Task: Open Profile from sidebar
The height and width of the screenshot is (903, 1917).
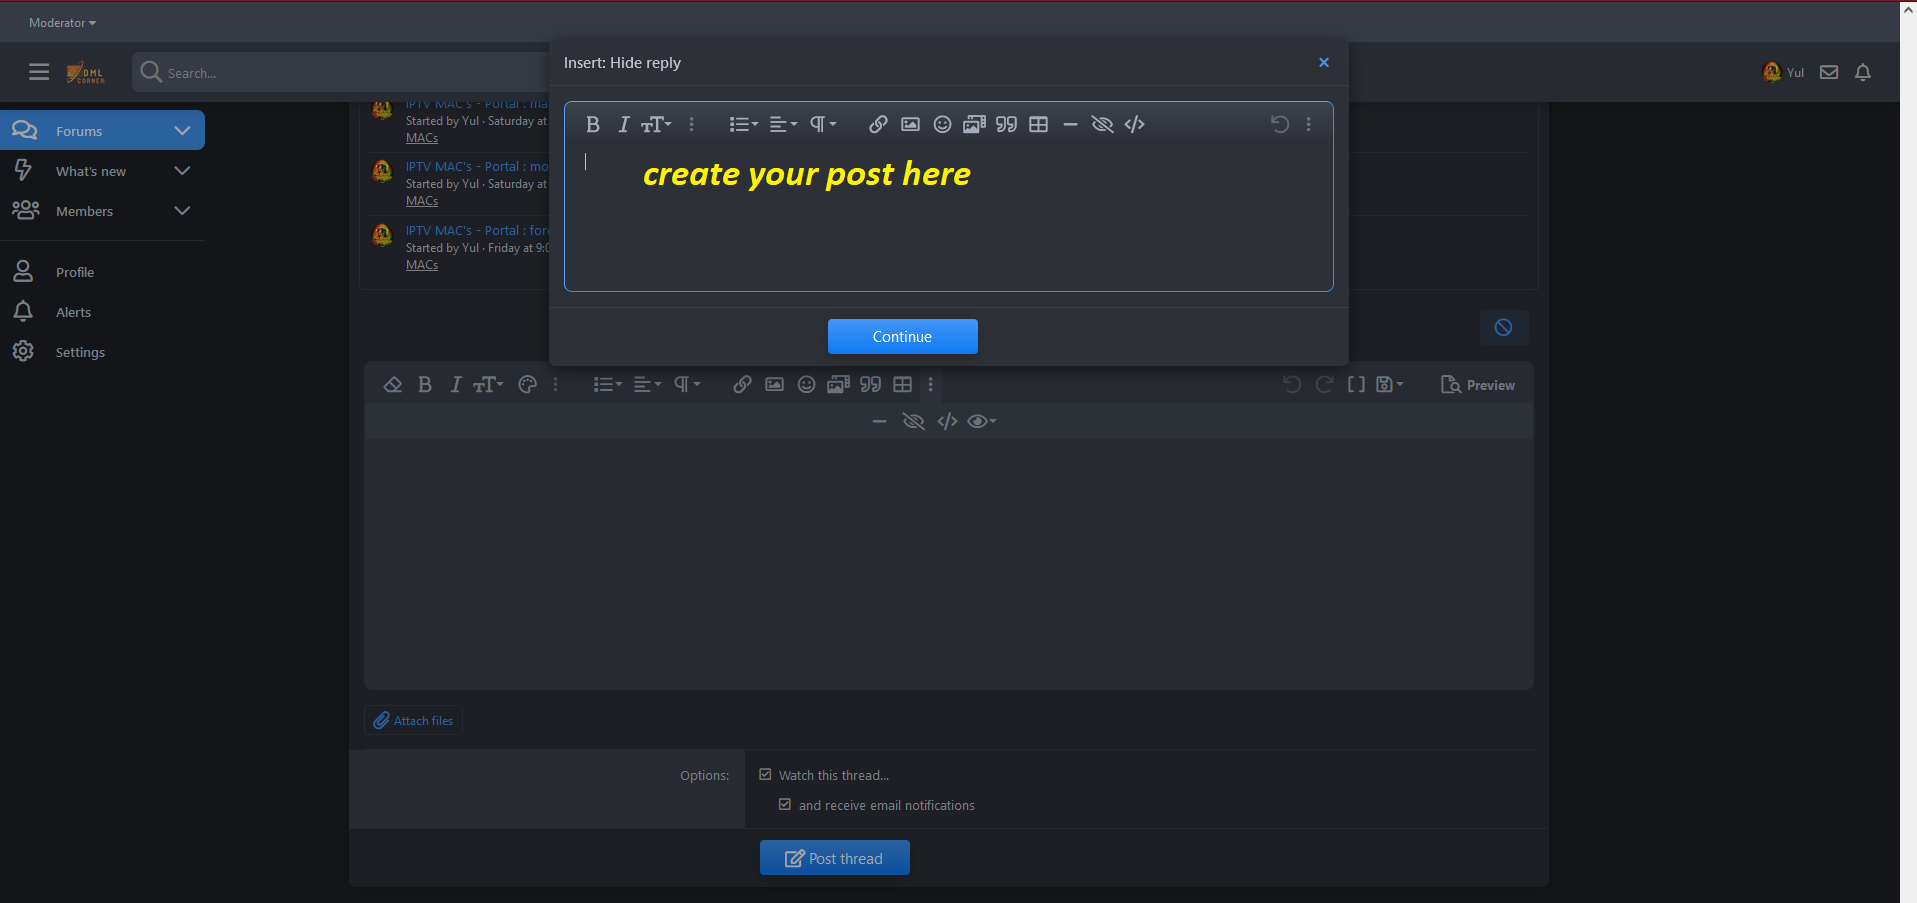Action: (75, 272)
